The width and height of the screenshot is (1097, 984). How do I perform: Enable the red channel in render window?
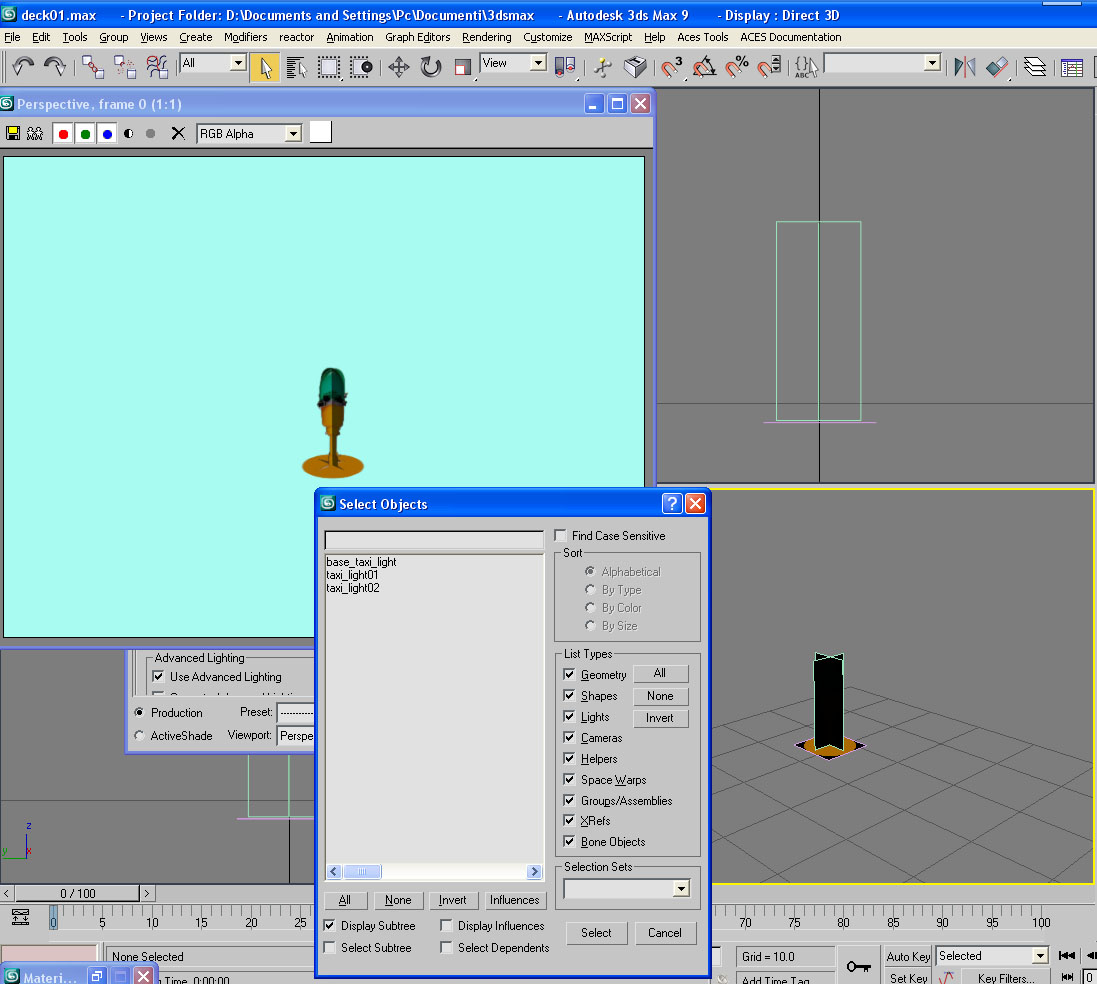(62, 133)
